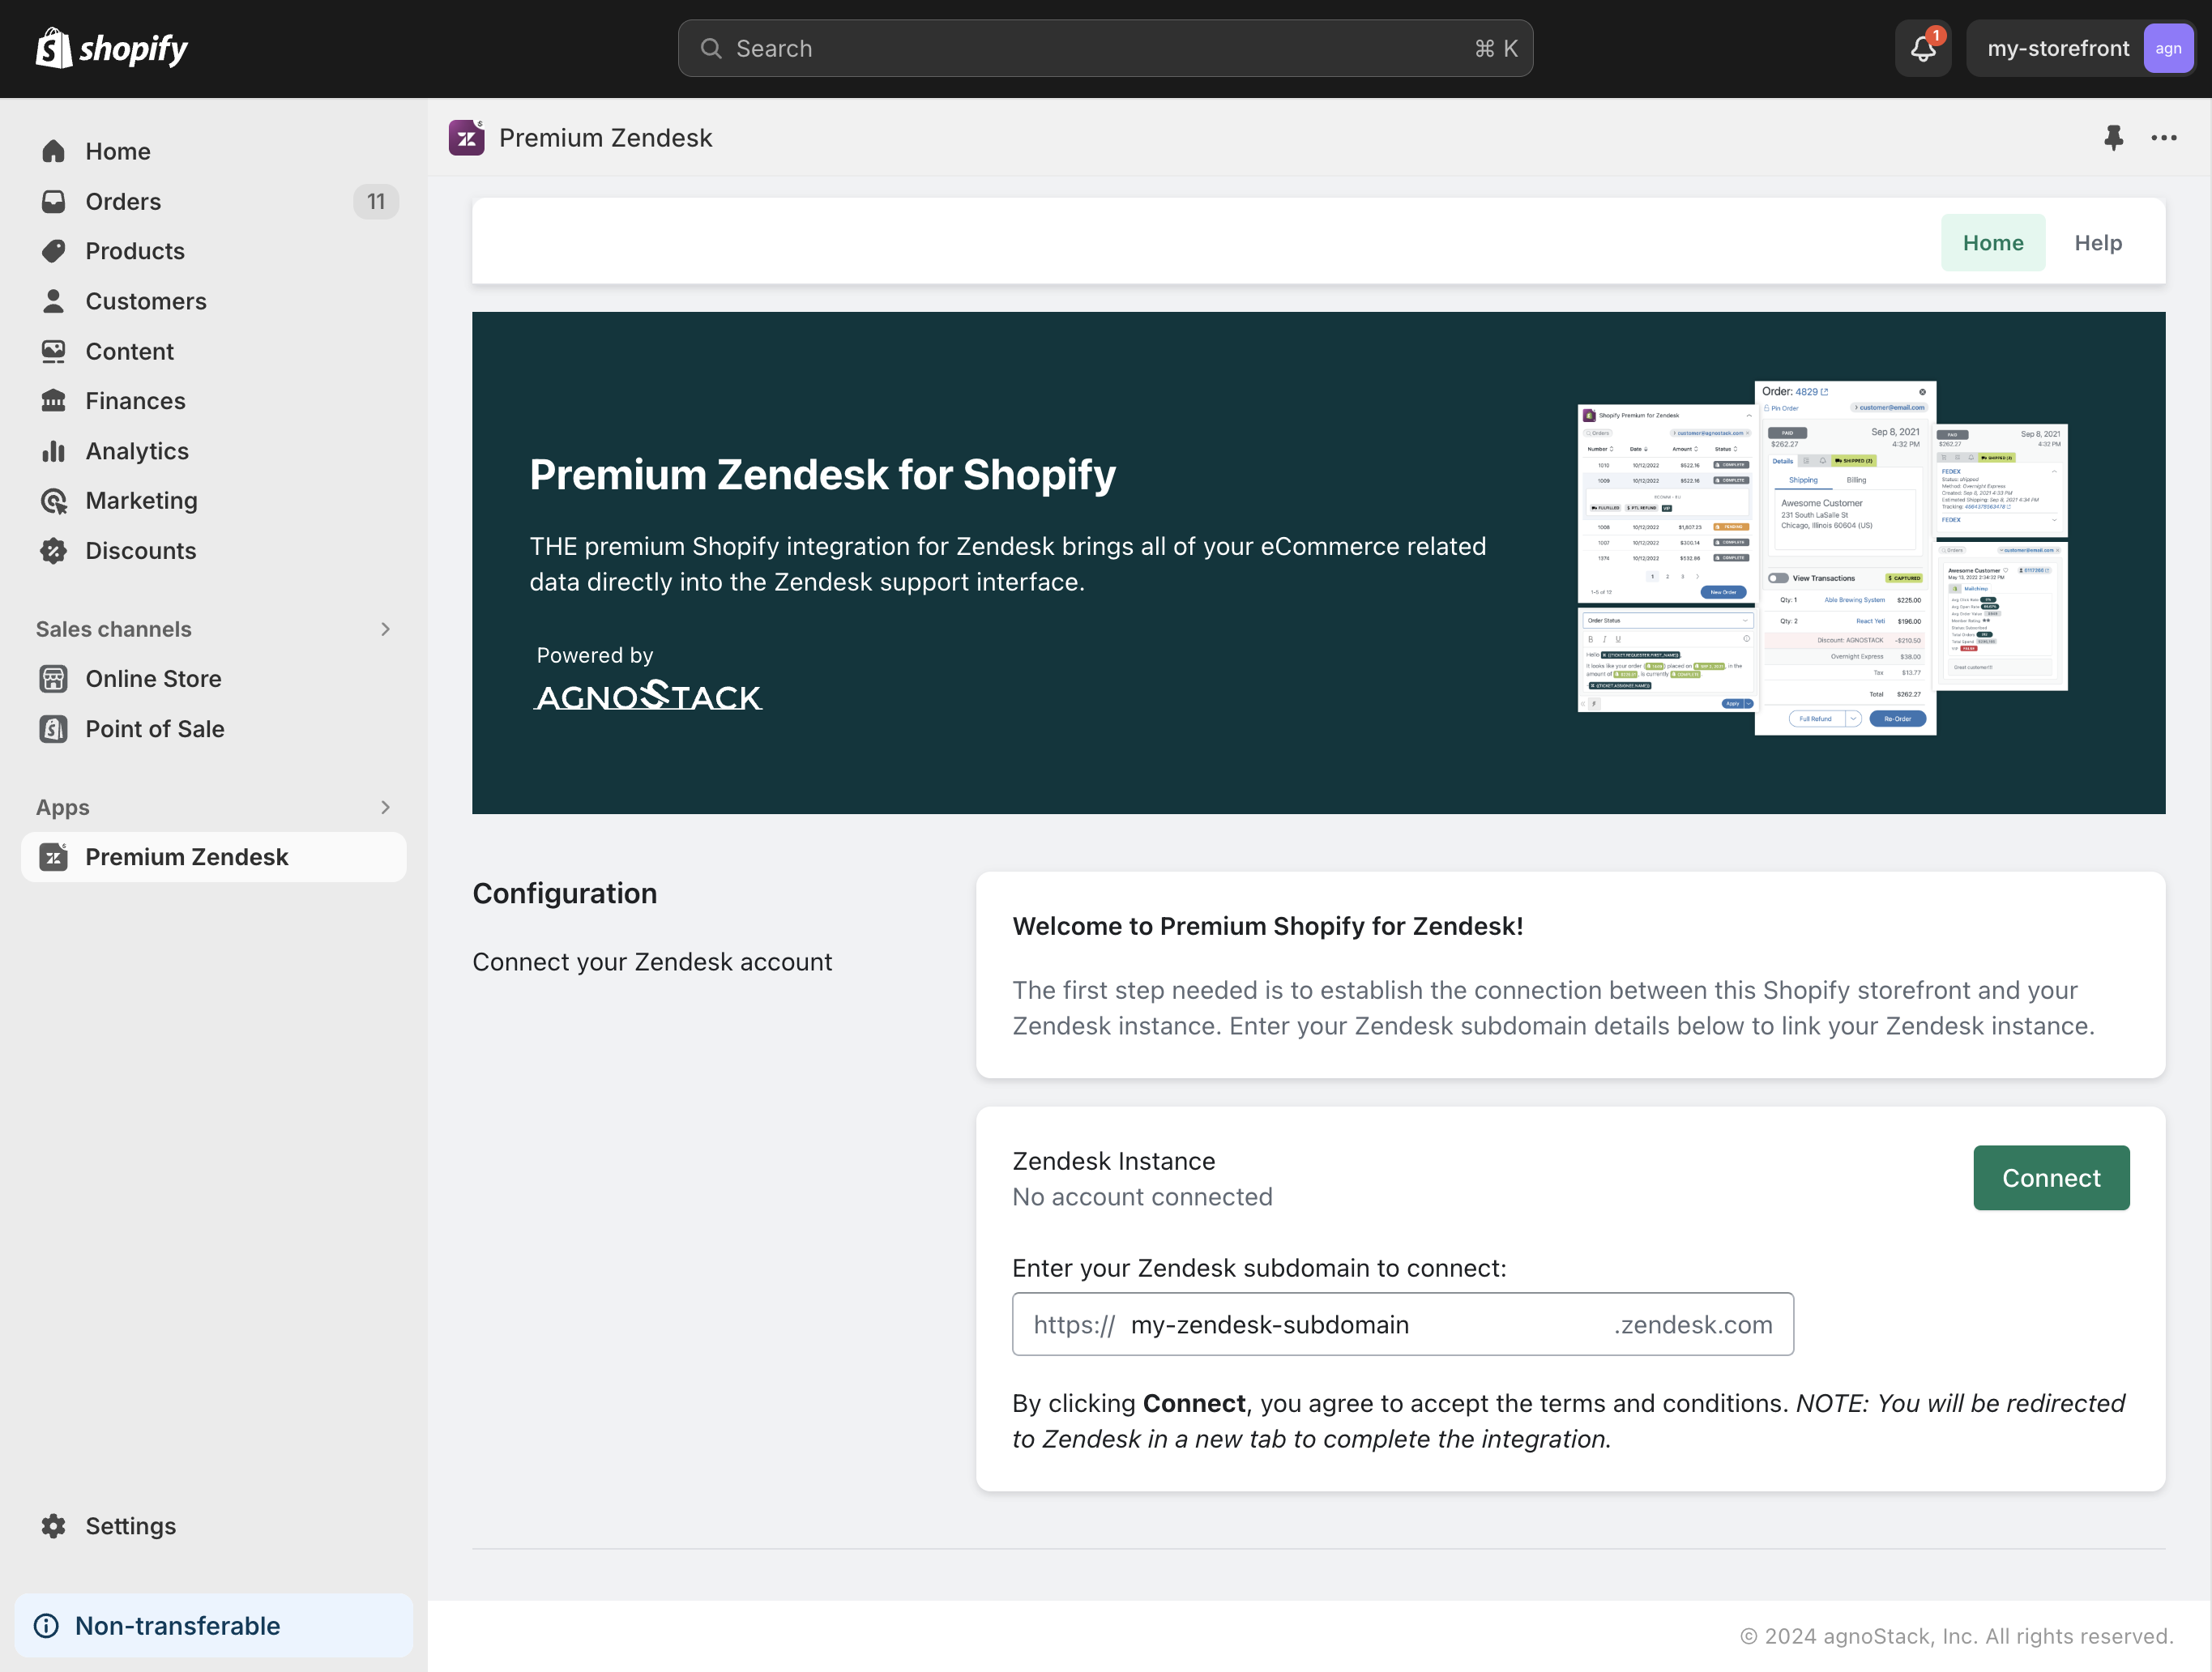The width and height of the screenshot is (2212, 1672).
Task: Expand the Sales channels chevron
Action: (385, 629)
